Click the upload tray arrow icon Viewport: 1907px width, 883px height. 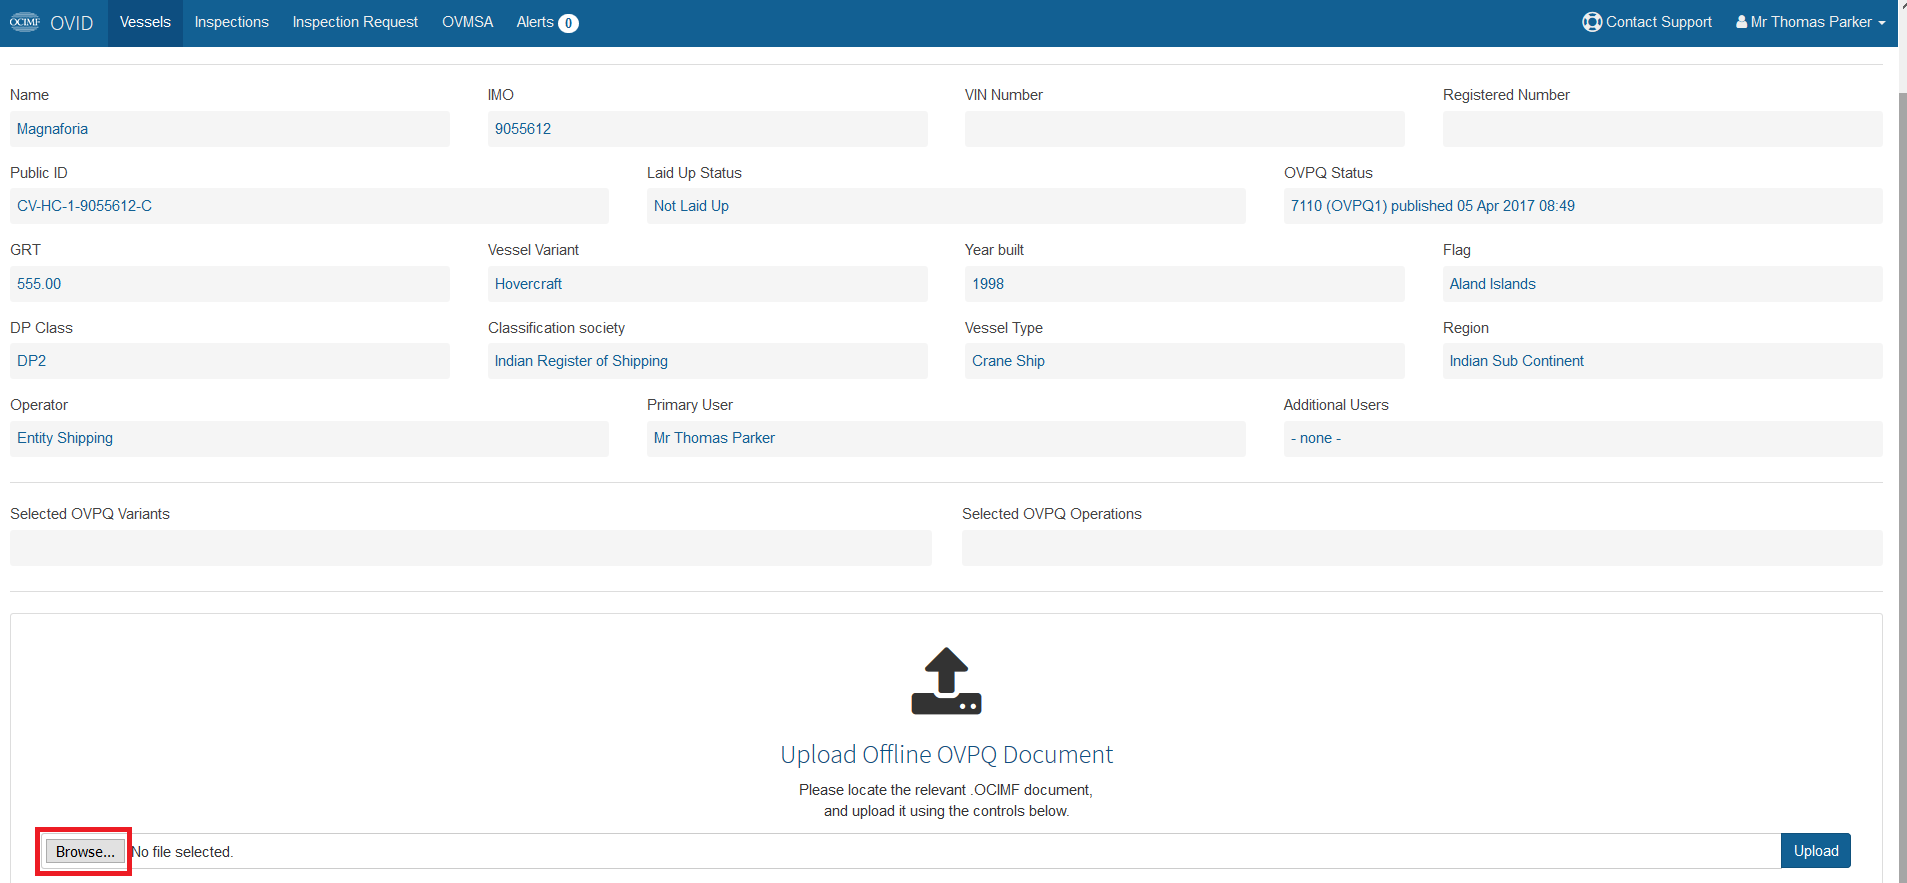coord(946,681)
